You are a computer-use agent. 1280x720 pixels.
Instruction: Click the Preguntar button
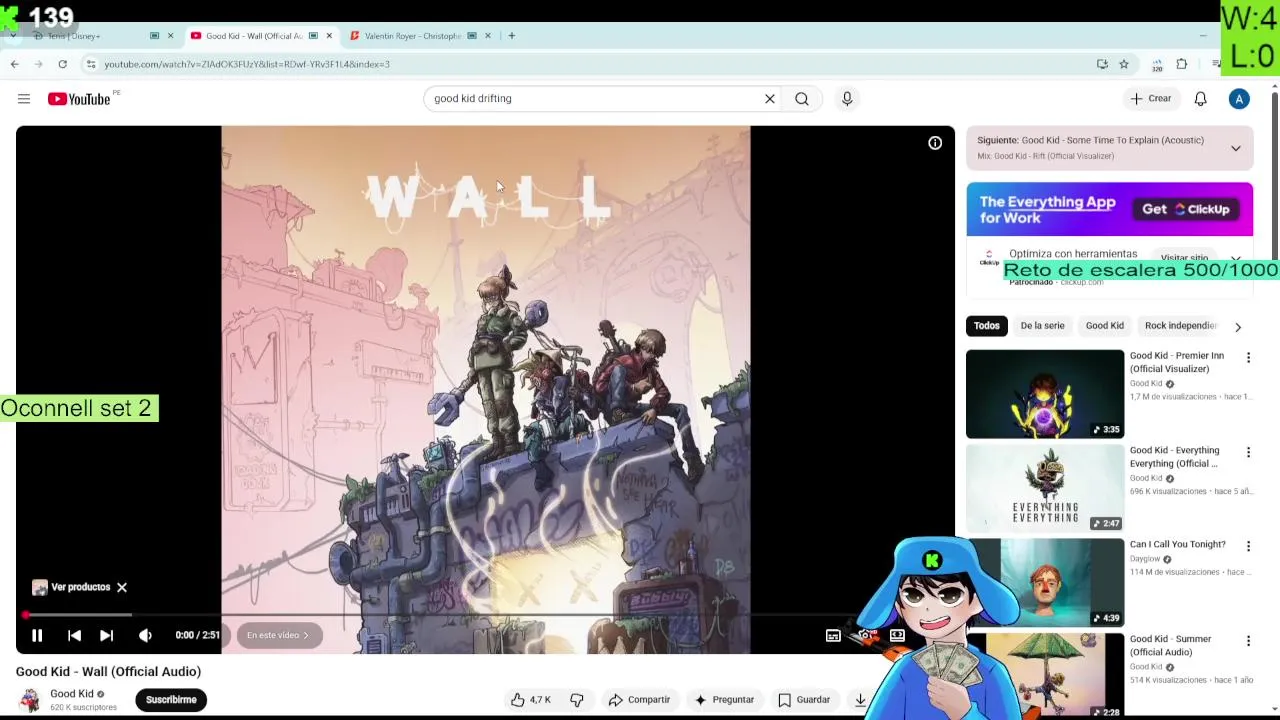click(724, 700)
